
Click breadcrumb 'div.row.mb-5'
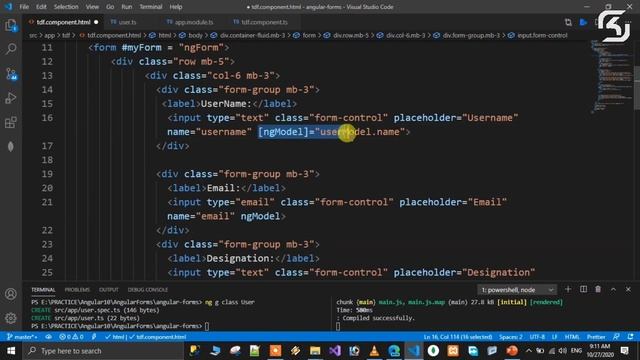click(x=350, y=36)
